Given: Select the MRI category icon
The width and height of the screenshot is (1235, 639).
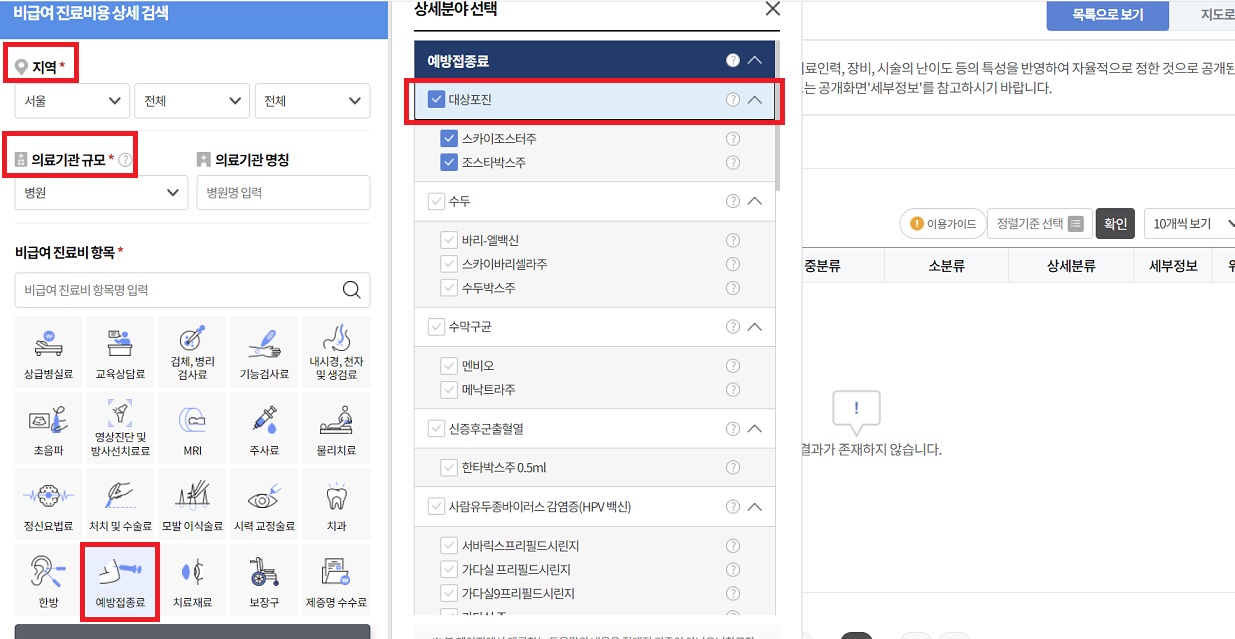Looking at the screenshot, I should (x=192, y=427).
